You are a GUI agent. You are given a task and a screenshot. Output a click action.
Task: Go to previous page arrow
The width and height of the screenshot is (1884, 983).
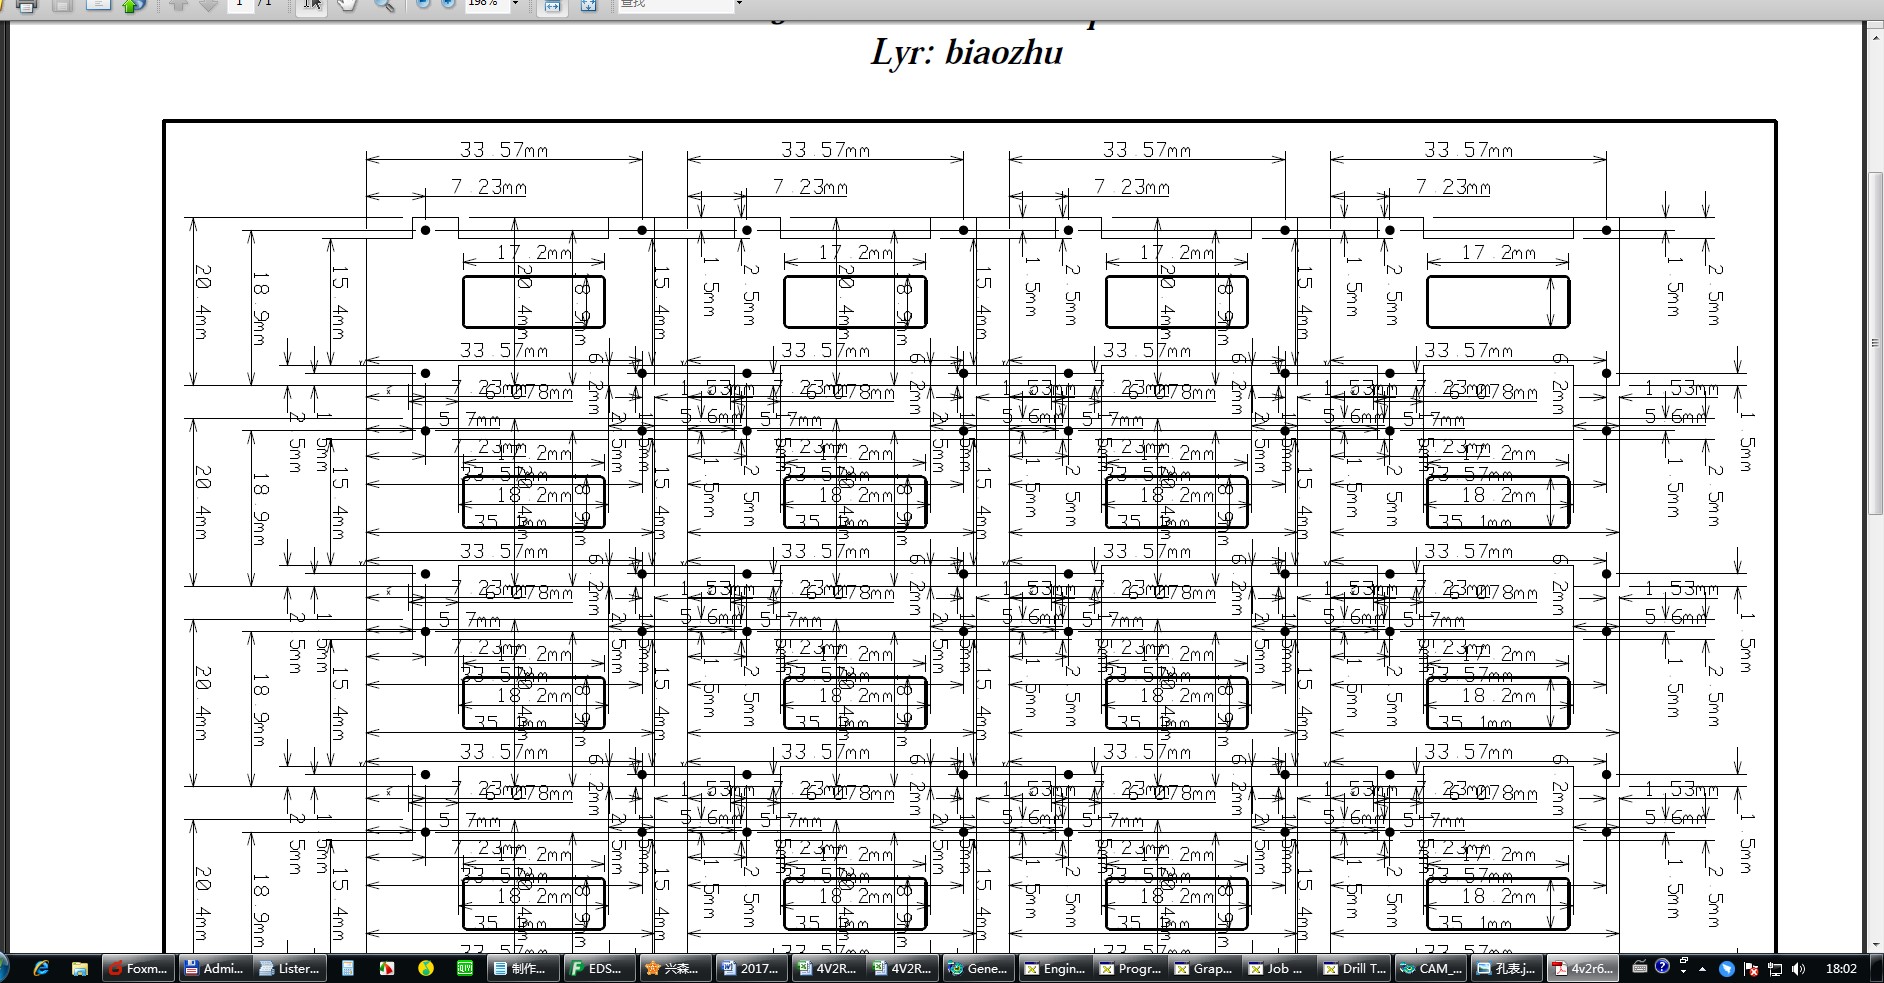tap(177, 5)
